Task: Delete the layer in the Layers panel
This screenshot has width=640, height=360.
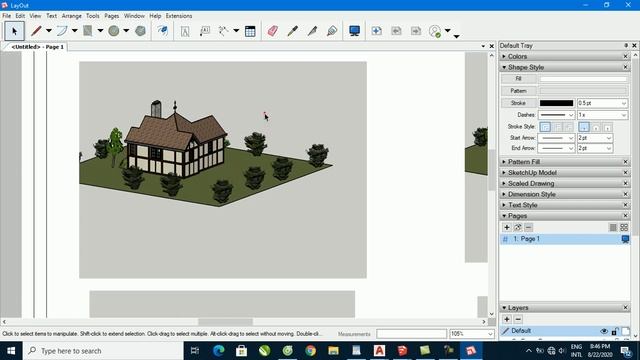Action: pos(518,319)
